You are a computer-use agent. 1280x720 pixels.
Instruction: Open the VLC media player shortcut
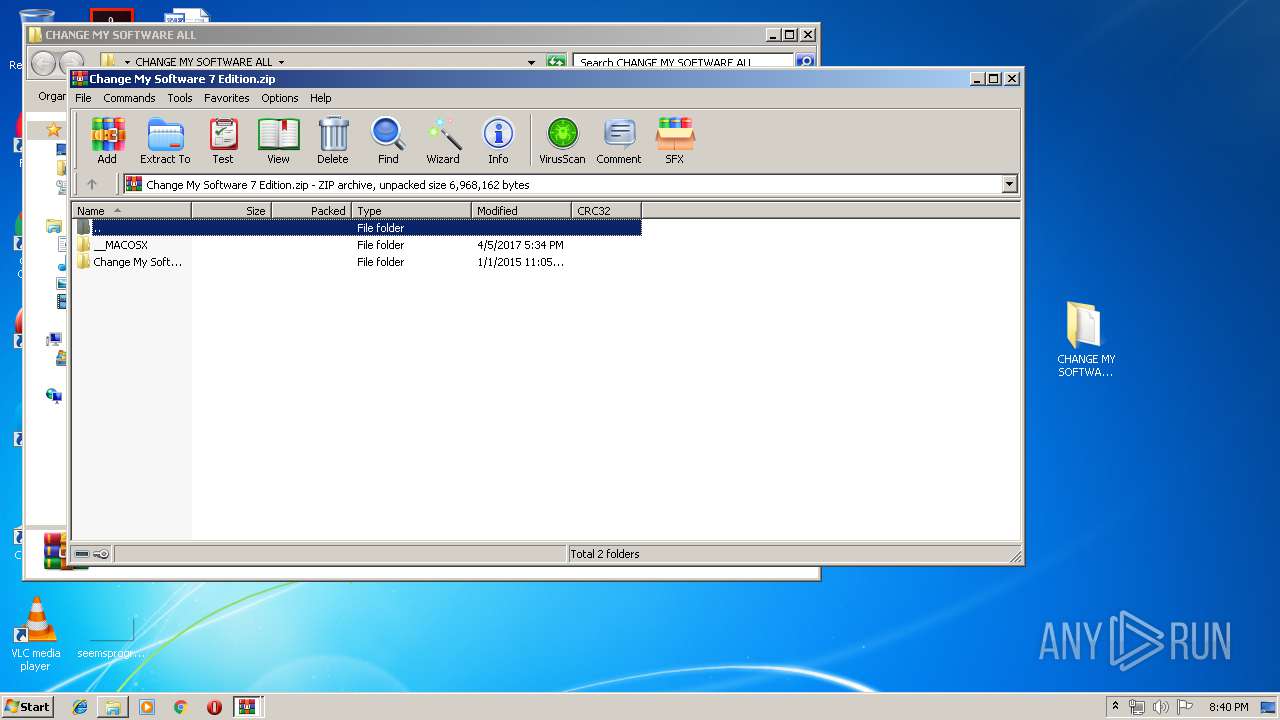36,634
